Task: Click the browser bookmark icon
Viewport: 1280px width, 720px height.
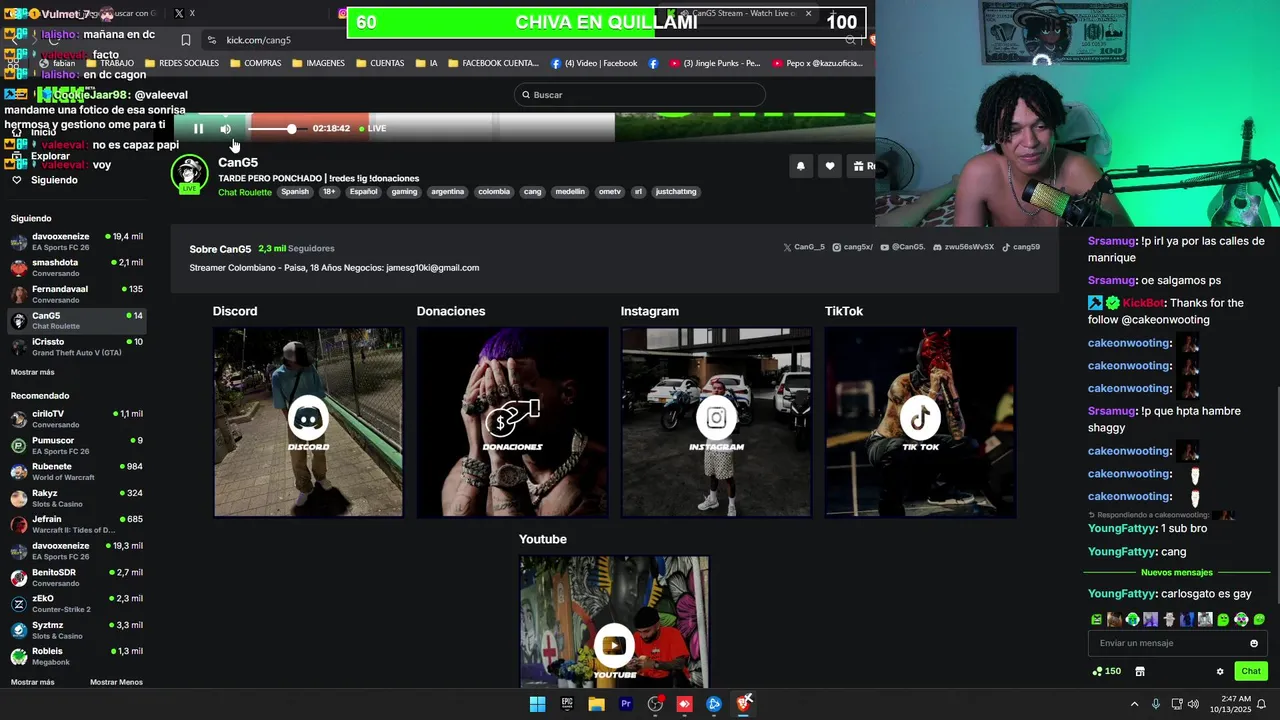Action: click(x=186, y=40)
